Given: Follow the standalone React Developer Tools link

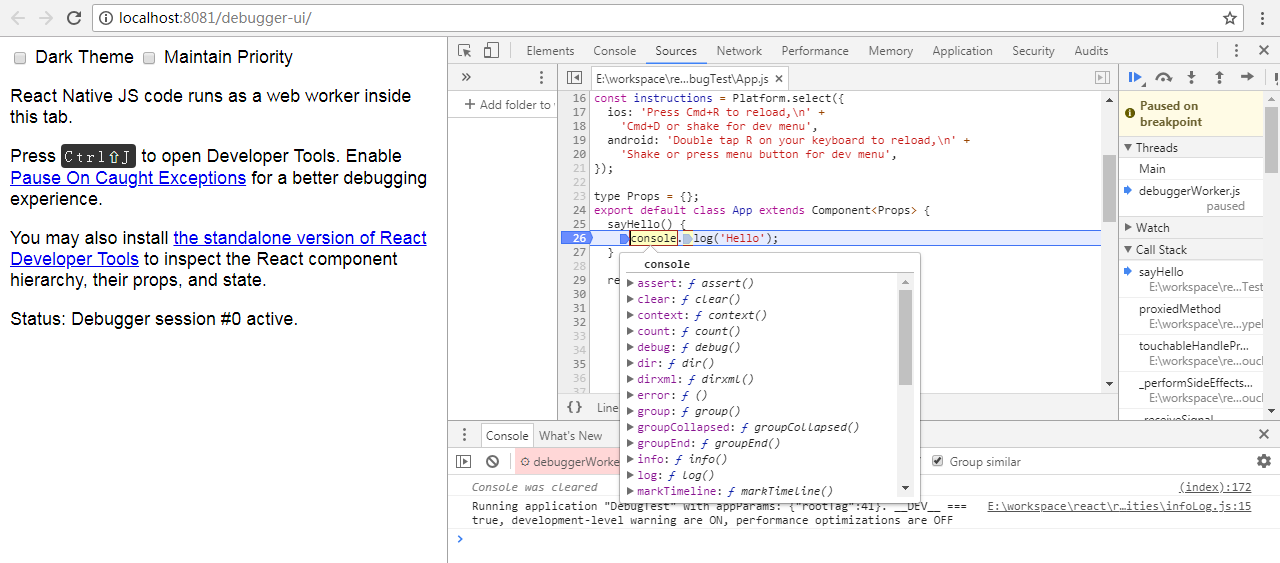Looking at the screenshot, I should (300, 238).
